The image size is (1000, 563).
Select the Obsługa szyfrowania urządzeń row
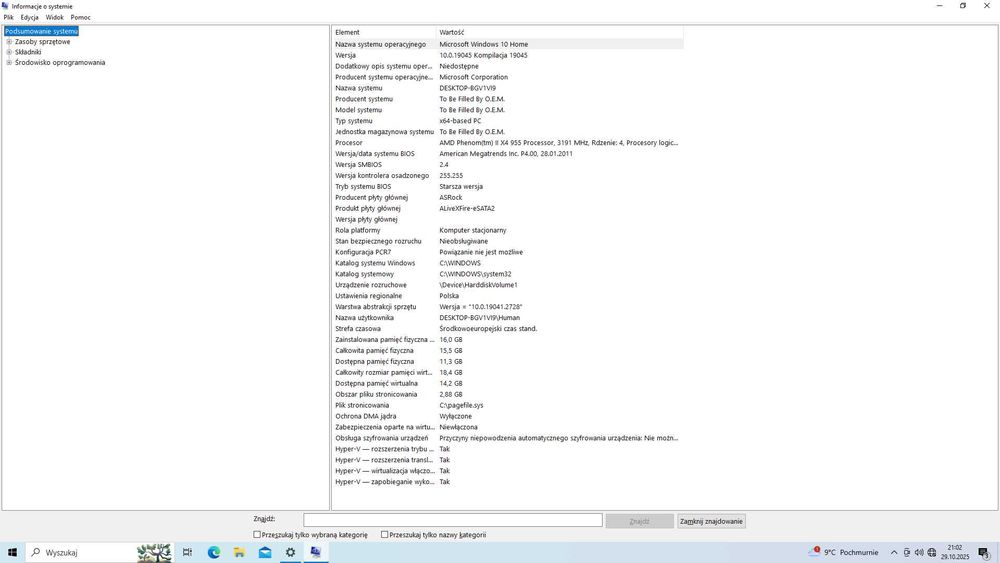[508, 438]
